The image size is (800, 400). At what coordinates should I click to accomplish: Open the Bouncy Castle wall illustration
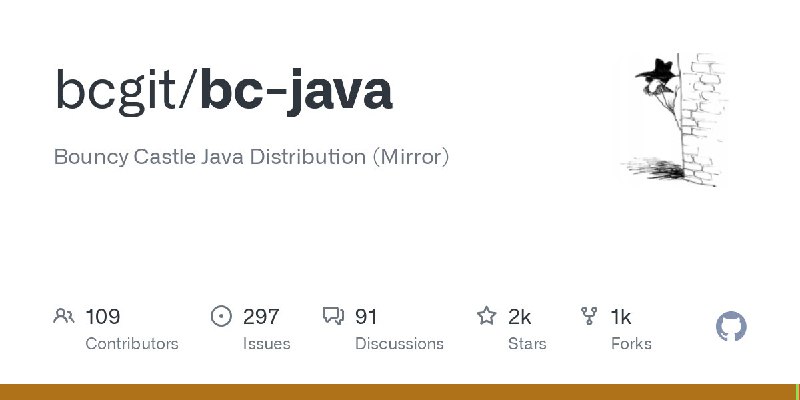pos(674,119)
